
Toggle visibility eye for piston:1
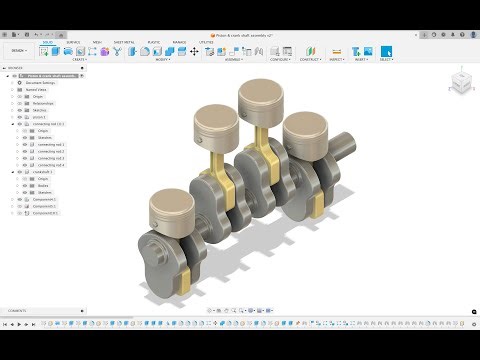click(20, 117)
